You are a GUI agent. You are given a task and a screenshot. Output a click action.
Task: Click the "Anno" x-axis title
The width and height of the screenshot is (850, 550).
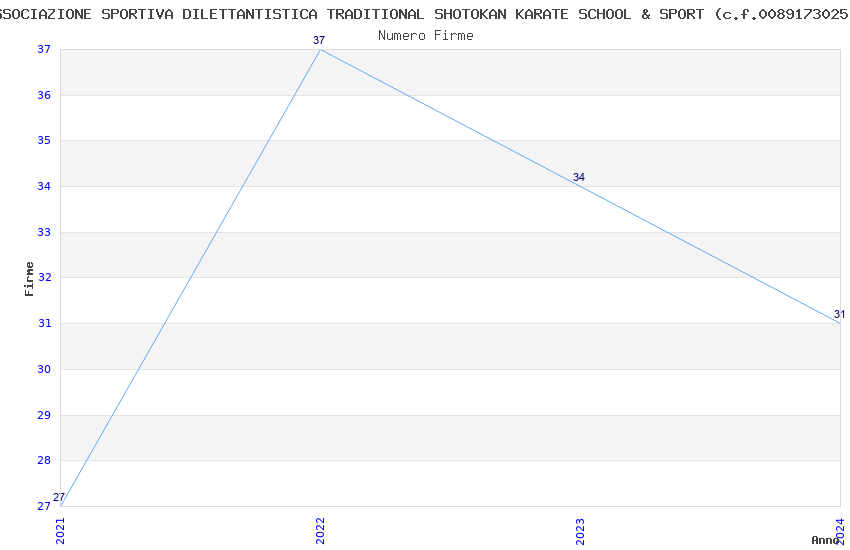click(x=825, y=540)
